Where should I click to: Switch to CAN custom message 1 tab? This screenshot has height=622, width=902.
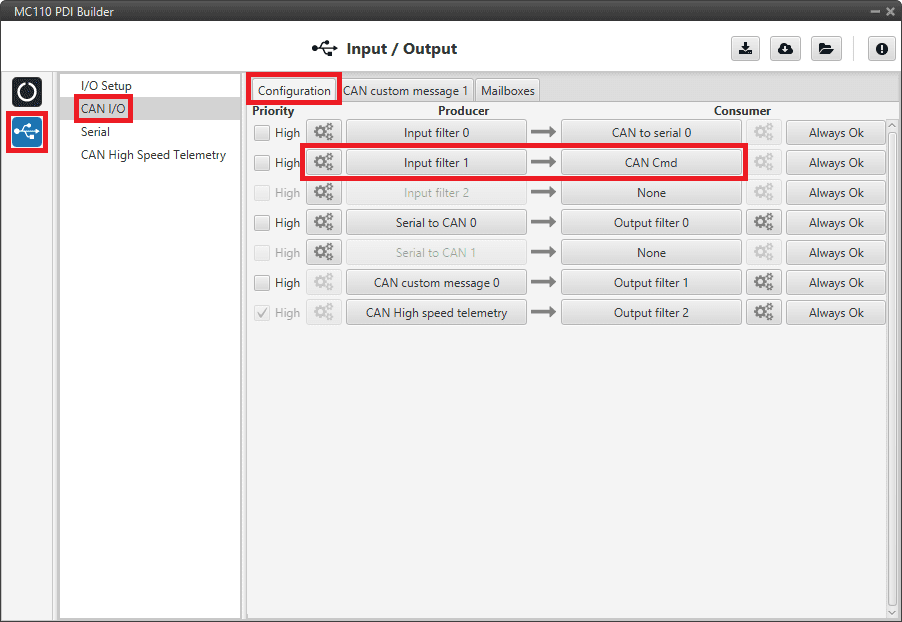tap(405, 90)
